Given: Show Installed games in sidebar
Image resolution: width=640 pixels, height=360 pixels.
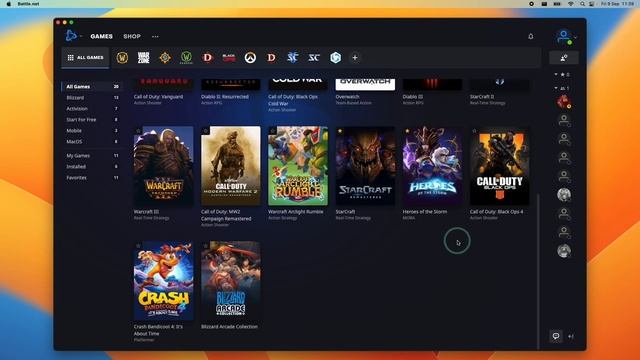Looking at the screenshot, I should click(x=92, y=167).
